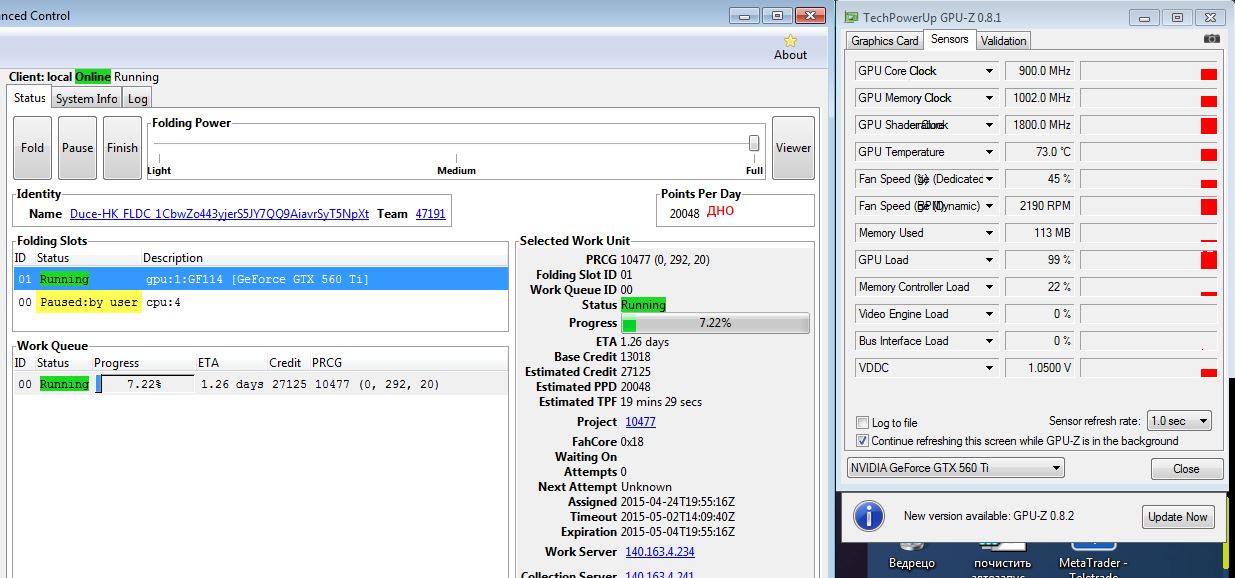This screenshot has width=1235, height=578.
Task: Click the Folding Slots Description column header
Action: click(173, 258)
